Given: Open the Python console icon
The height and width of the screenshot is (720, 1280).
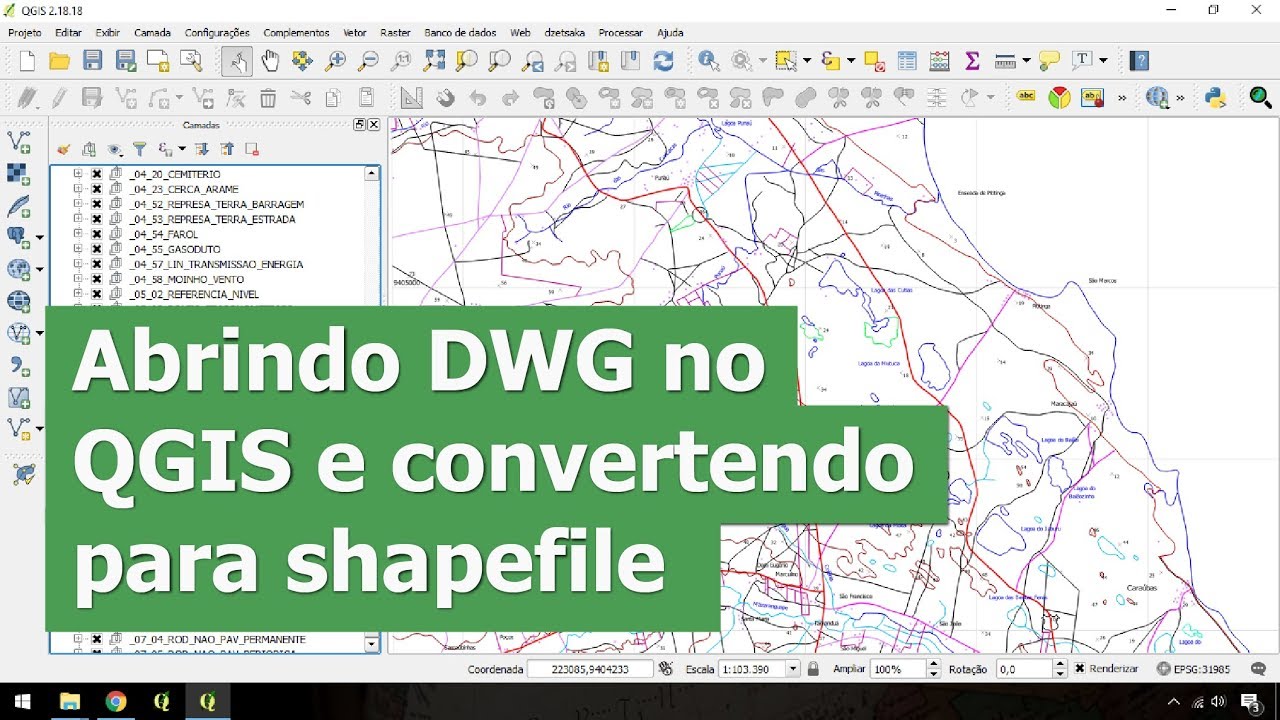Looking at the screenshot, I should coord(1216,97).
